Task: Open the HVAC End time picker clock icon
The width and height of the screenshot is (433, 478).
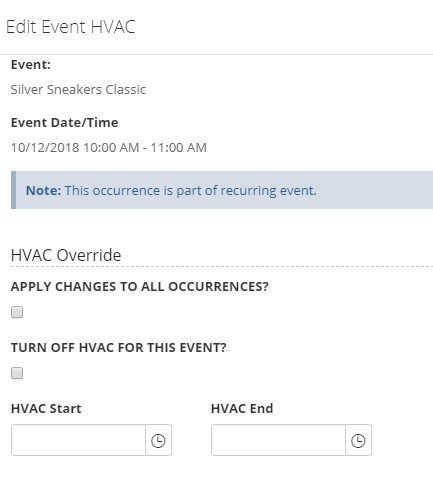Action: 358,440
